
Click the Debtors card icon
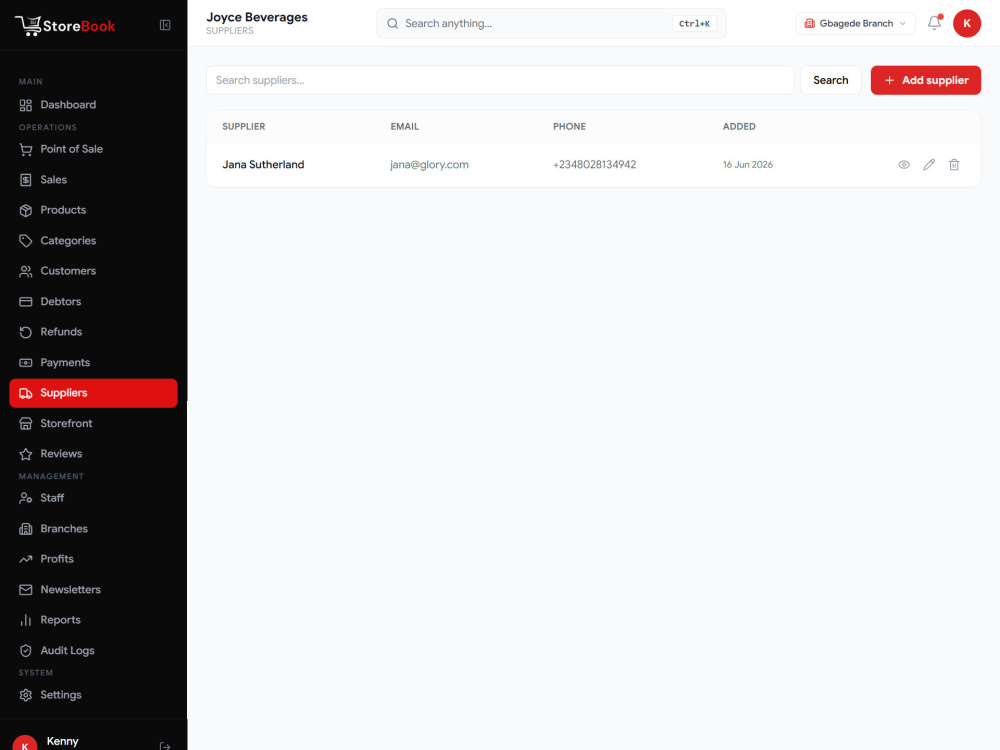pos(26,302)
